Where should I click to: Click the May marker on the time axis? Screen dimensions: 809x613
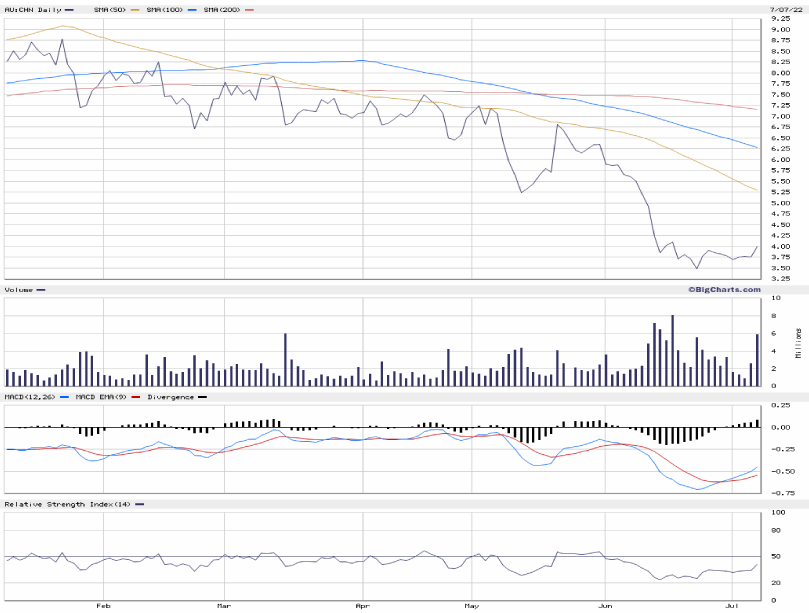pyautogui.click(x=473, y=606)
